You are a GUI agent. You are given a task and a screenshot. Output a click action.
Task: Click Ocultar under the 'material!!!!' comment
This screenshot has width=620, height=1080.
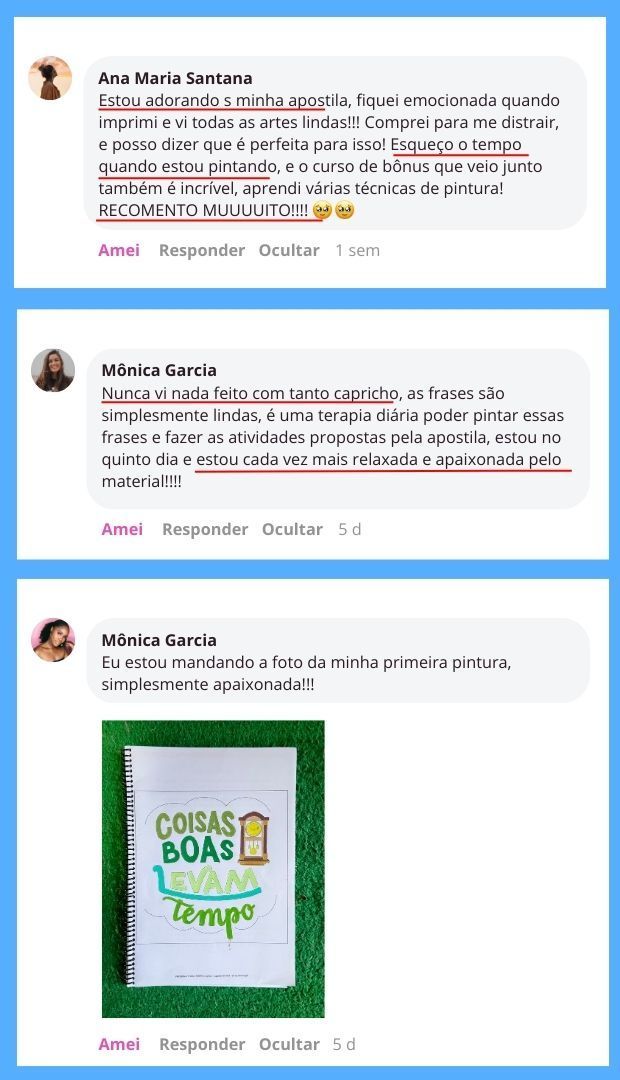(292, 529)
